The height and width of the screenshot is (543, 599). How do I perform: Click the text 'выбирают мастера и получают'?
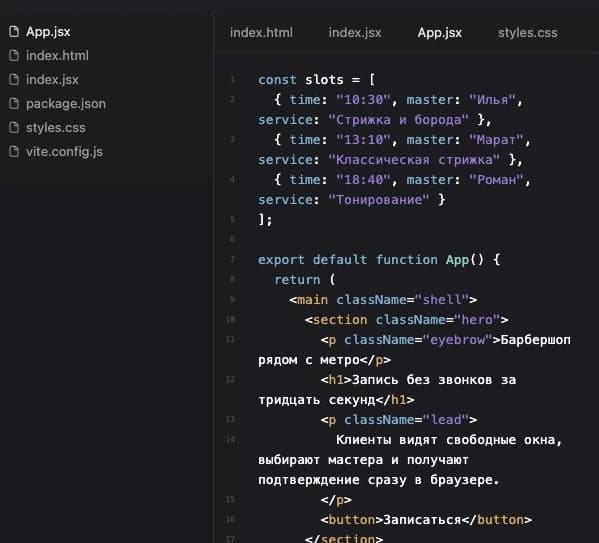(363, 460)
